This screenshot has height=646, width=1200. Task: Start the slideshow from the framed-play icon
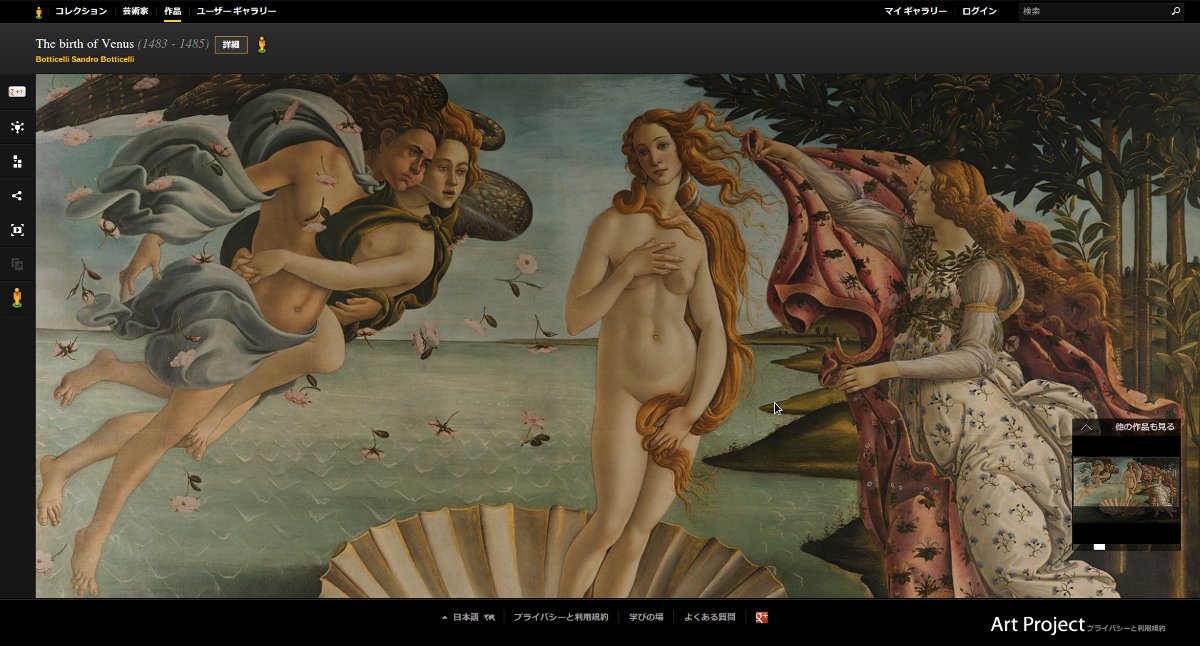pyautogui.click(x=17, y=230)
